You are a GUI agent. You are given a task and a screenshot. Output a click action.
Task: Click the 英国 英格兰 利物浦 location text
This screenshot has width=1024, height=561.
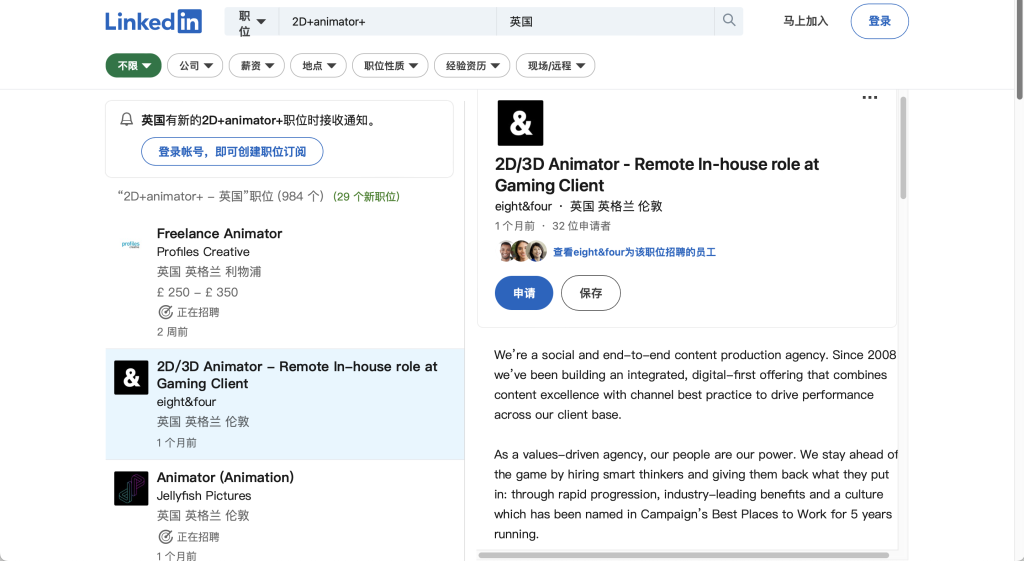(209, 272)
